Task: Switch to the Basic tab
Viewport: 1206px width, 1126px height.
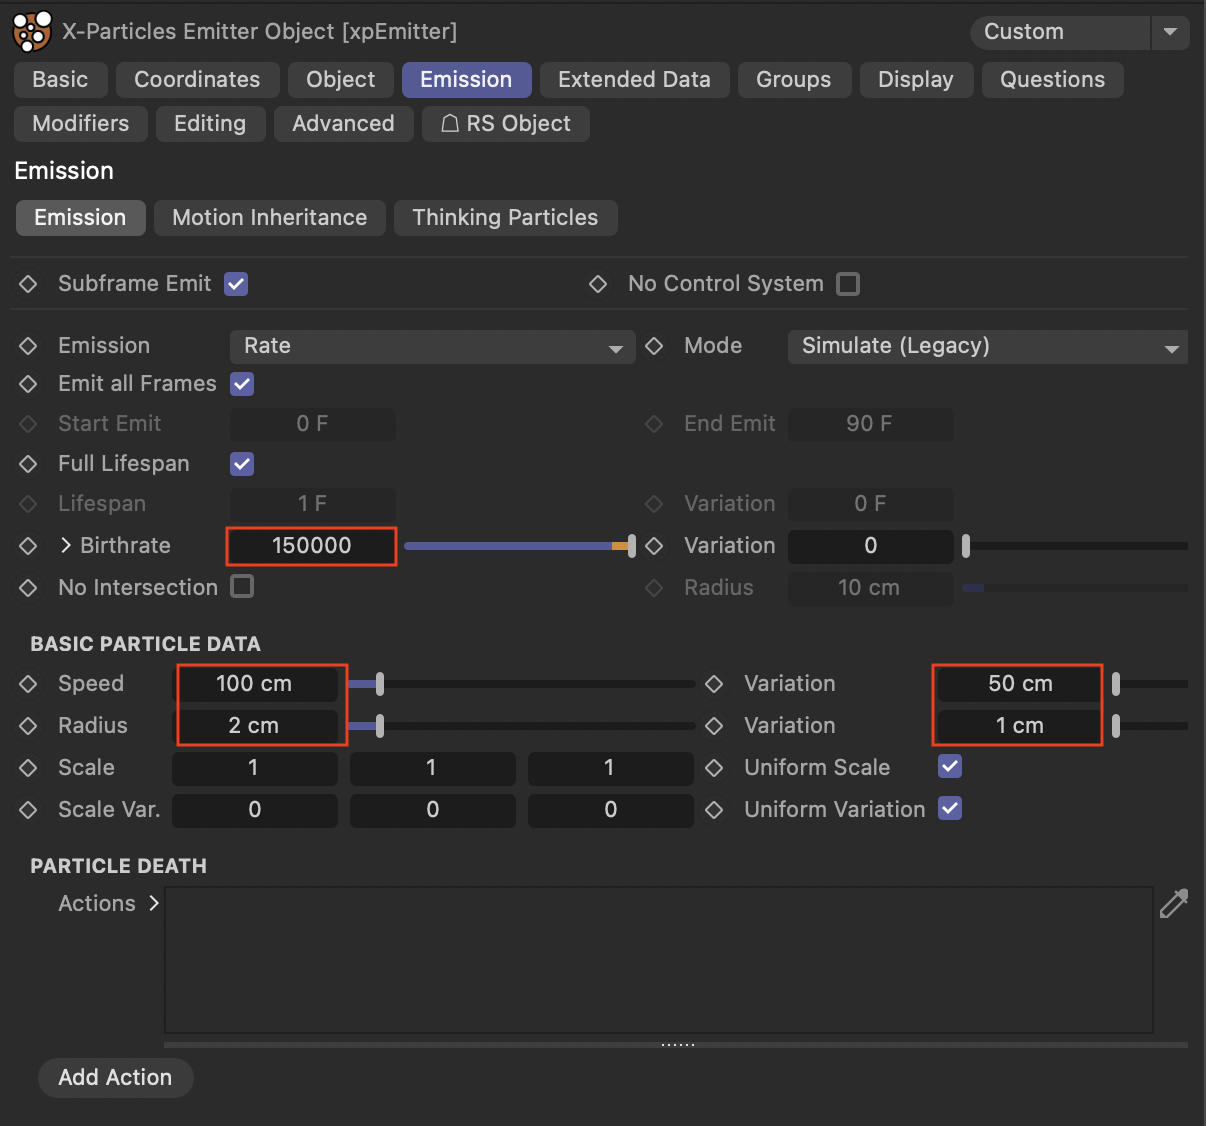Action: click(x=60, y=80)
